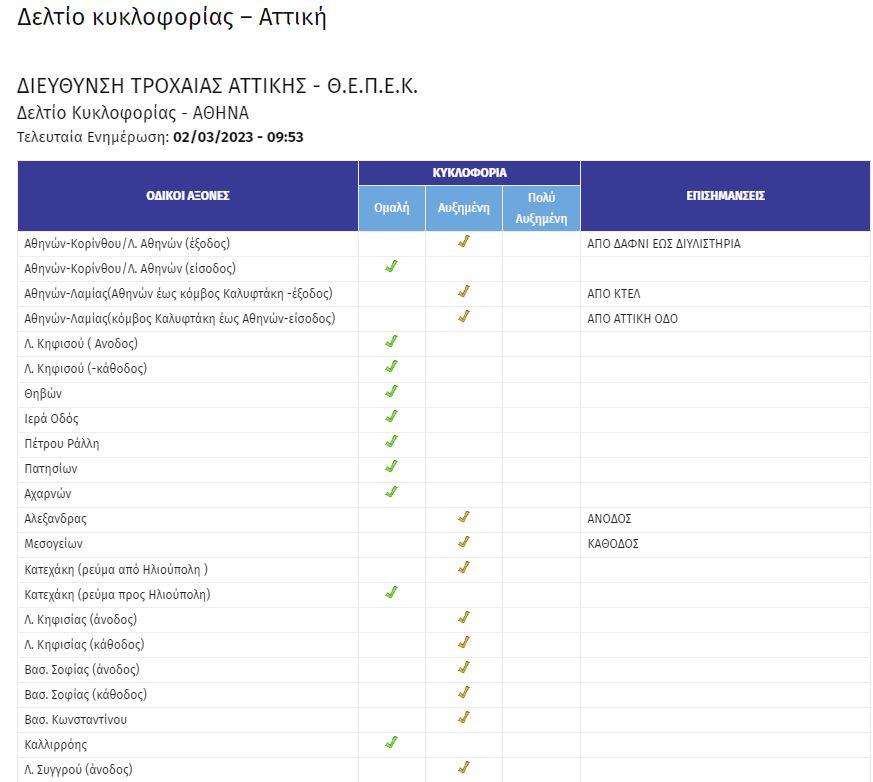The image size is (873, 782).
Task: Click the yellow checkmark for Βασ. Κωνσταντίνου
Action: tap(463, 718)
